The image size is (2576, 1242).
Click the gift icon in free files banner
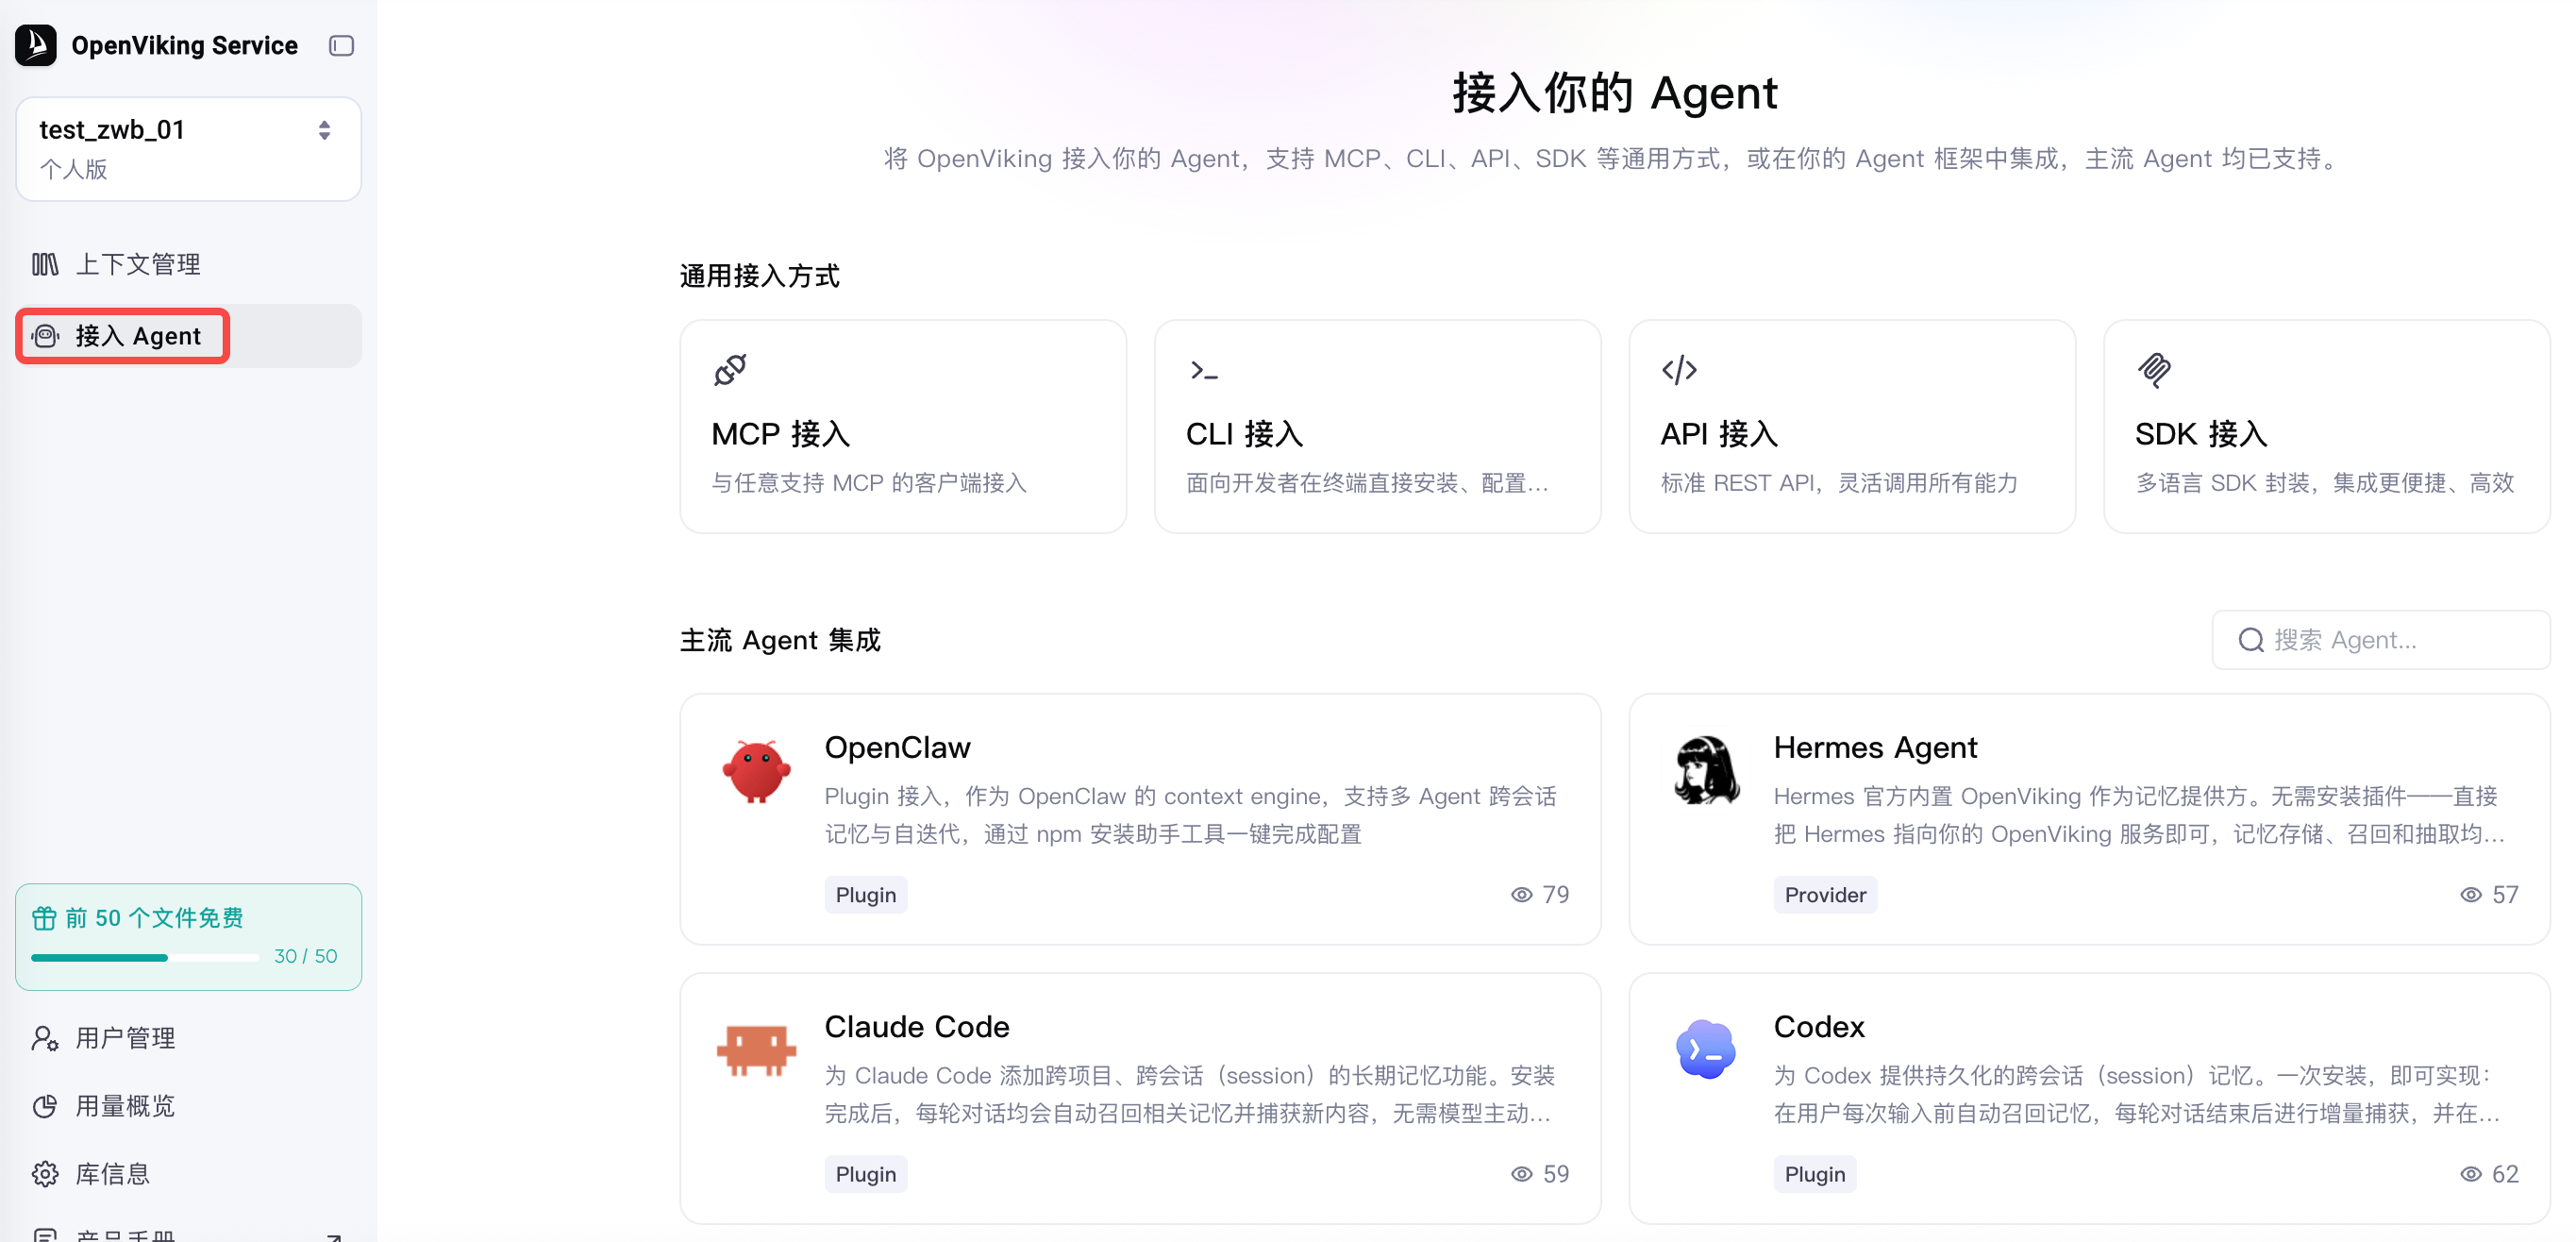[x=44, y=917]
